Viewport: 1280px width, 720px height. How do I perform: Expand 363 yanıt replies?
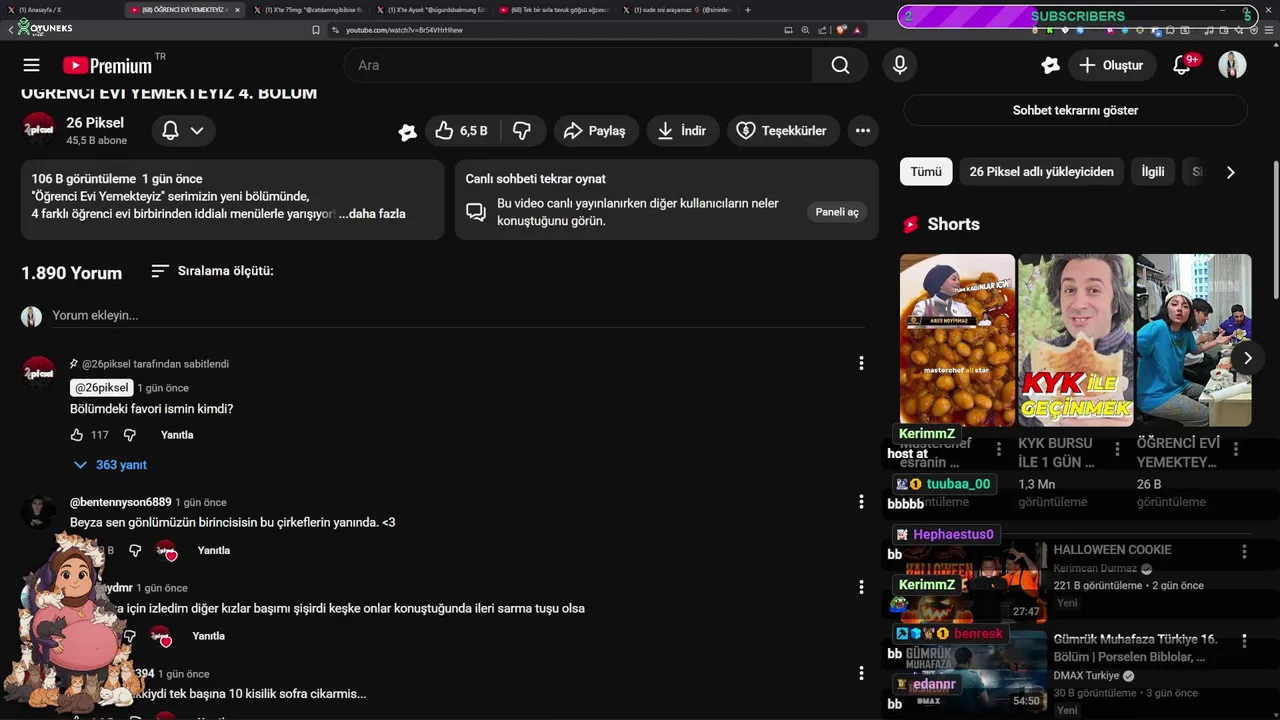click(x=110, y=465)
